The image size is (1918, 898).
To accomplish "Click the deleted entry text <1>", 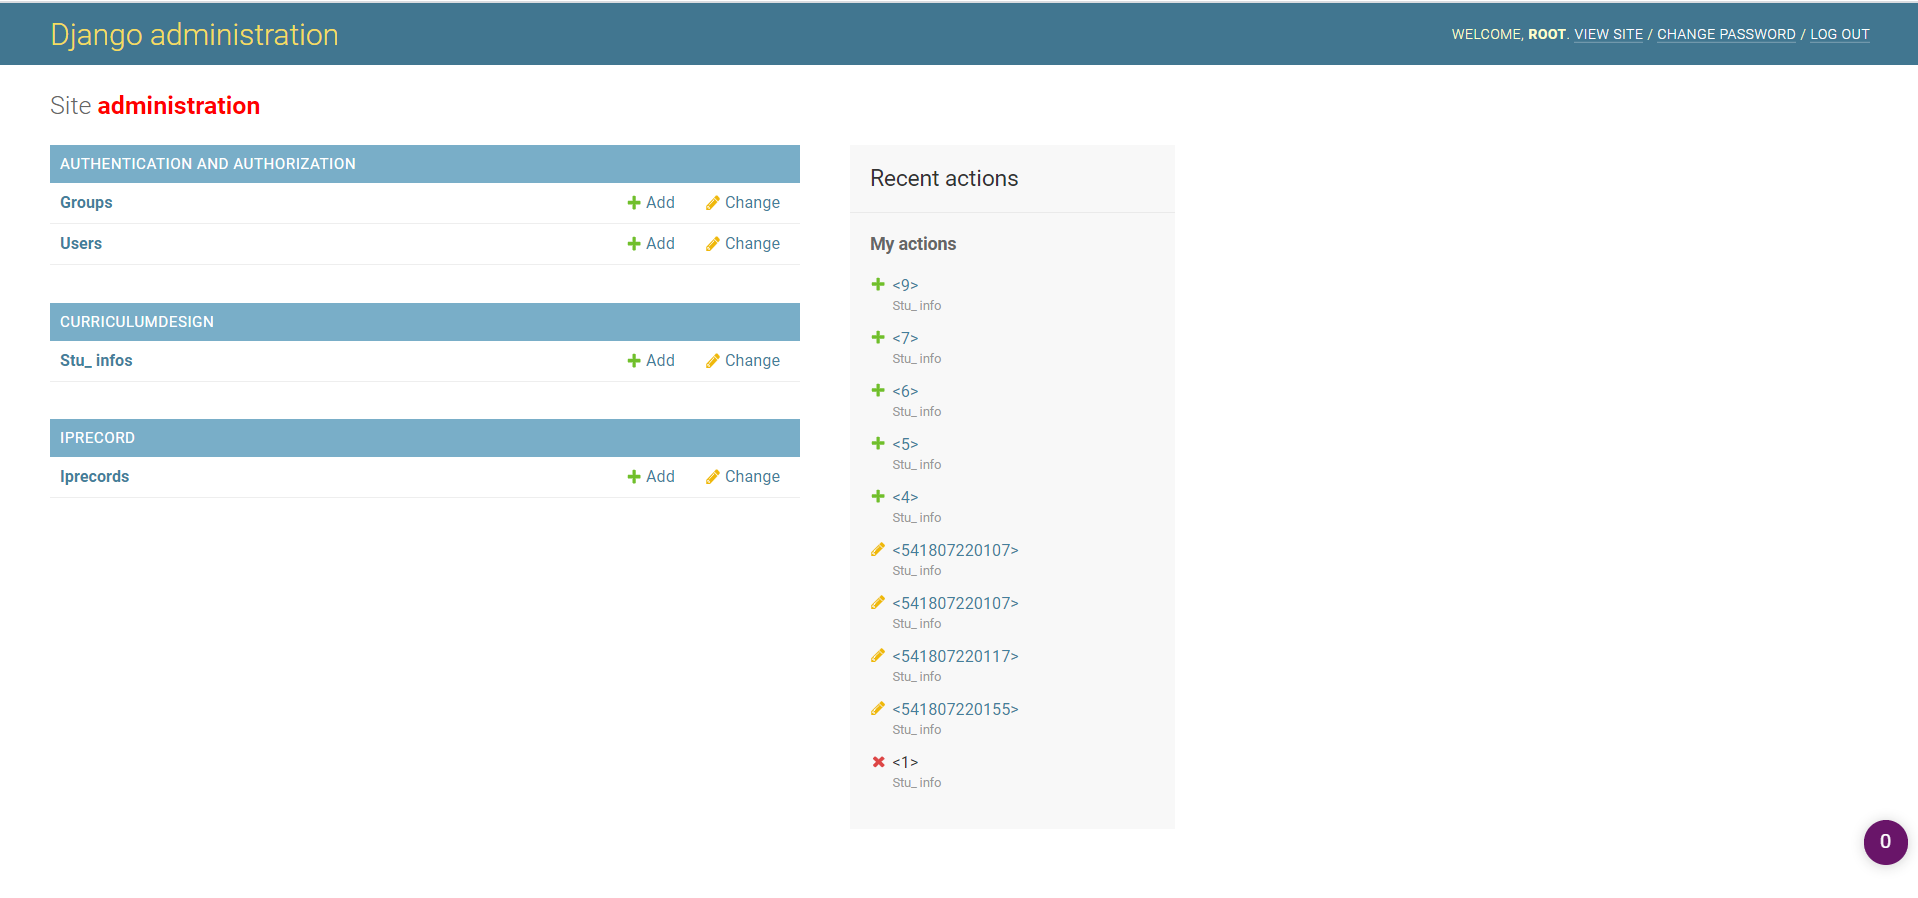I will tap(905, 762).
